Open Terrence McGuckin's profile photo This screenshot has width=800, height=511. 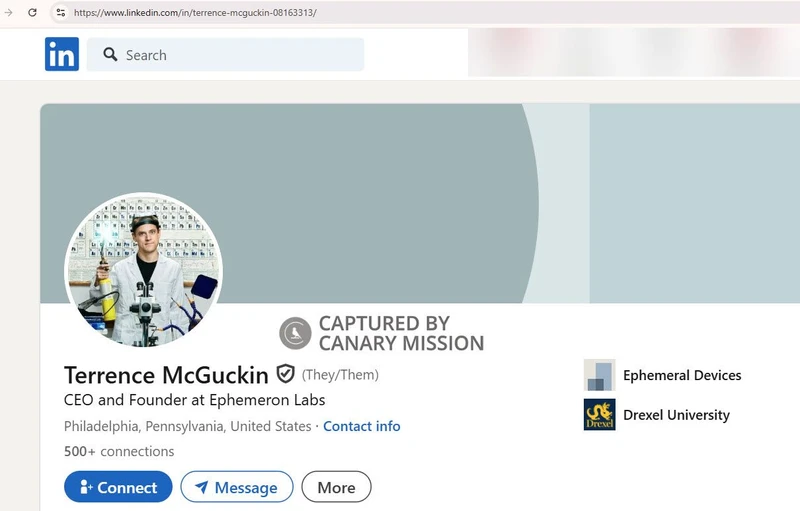[x=144, y=270]
